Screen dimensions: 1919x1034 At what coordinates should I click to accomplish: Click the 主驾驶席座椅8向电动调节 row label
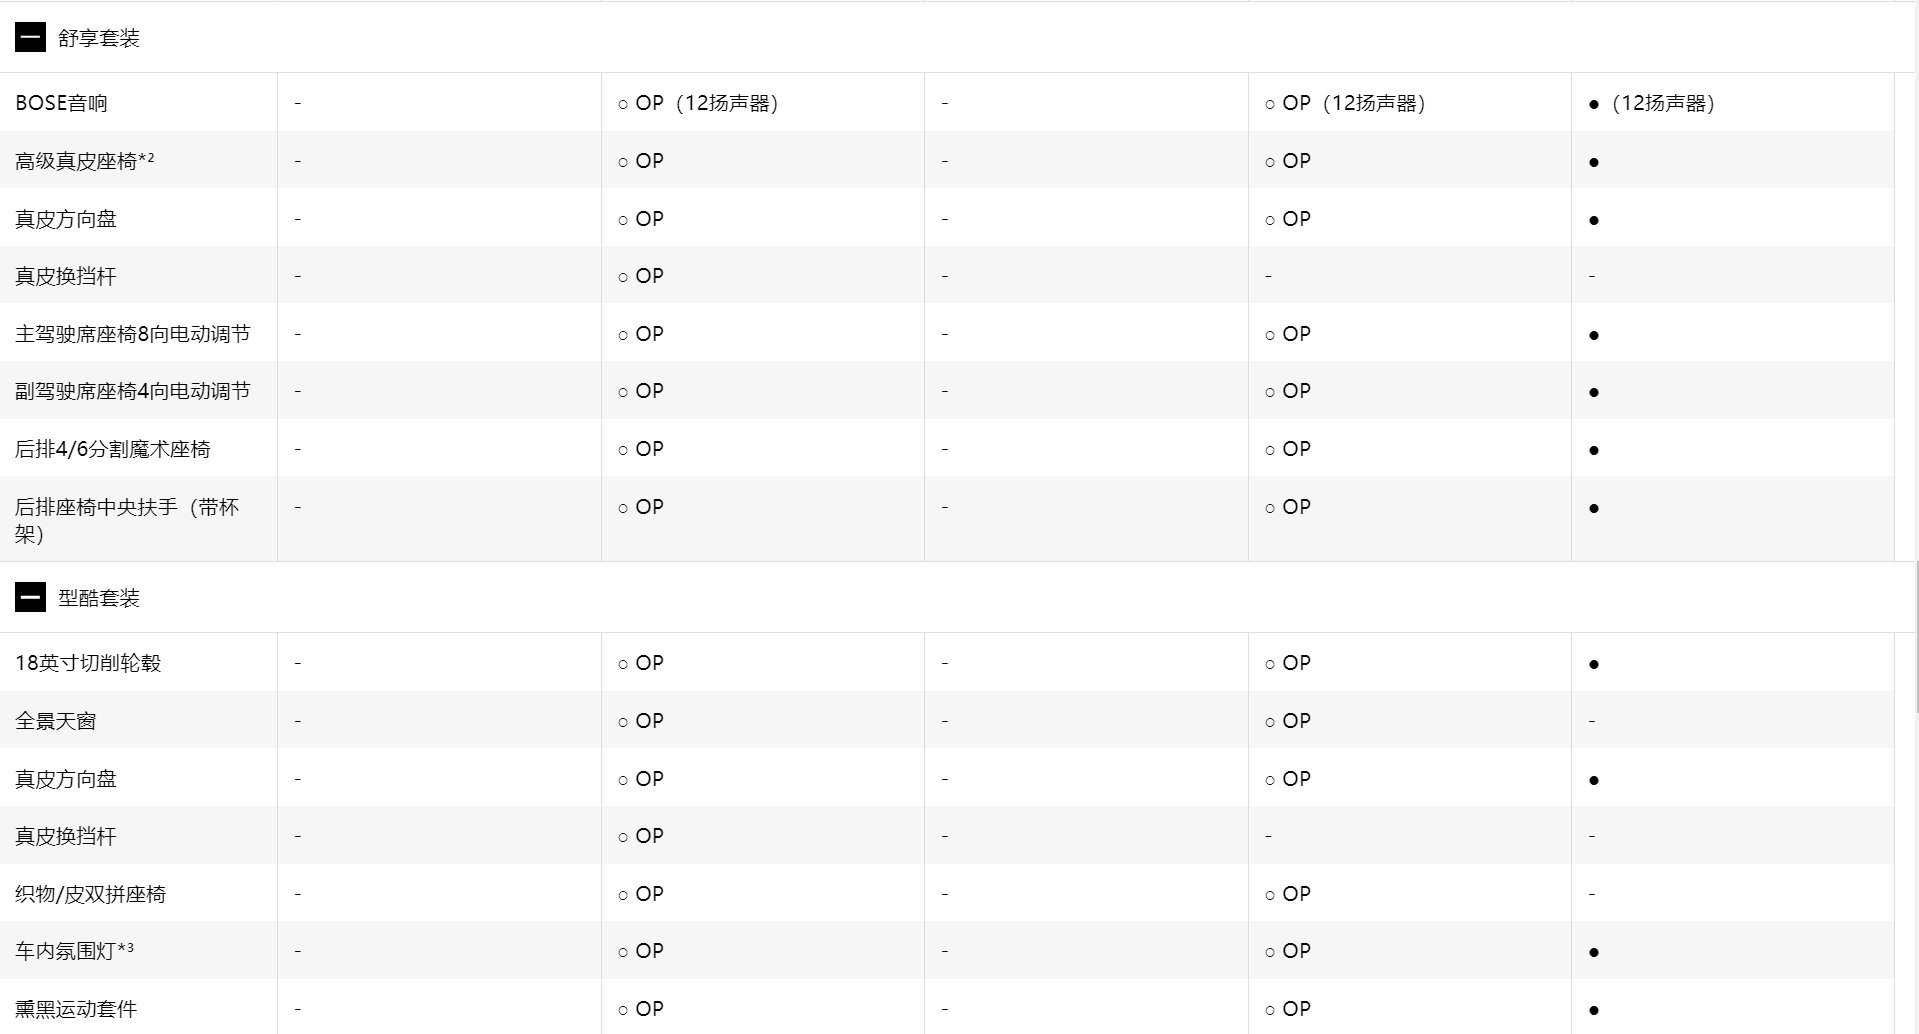pyautogui.click(x=133, y=334)
